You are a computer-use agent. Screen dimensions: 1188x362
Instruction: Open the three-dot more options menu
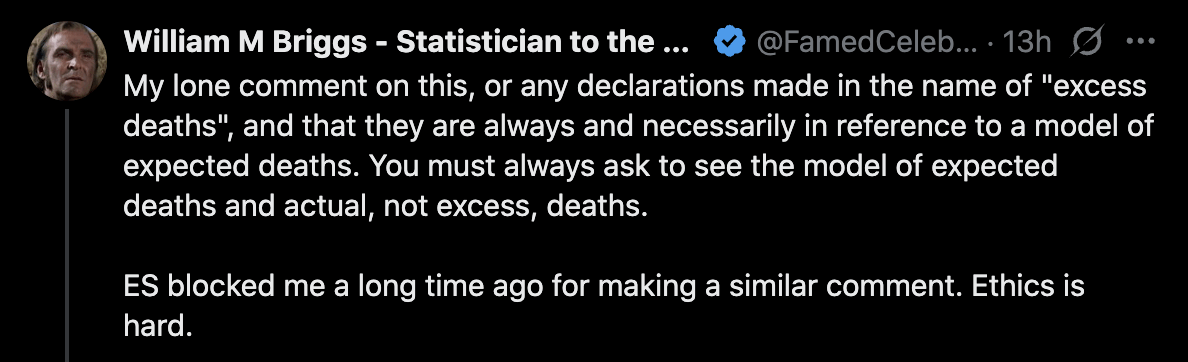pyautogui.click(x=1140, y=42)
